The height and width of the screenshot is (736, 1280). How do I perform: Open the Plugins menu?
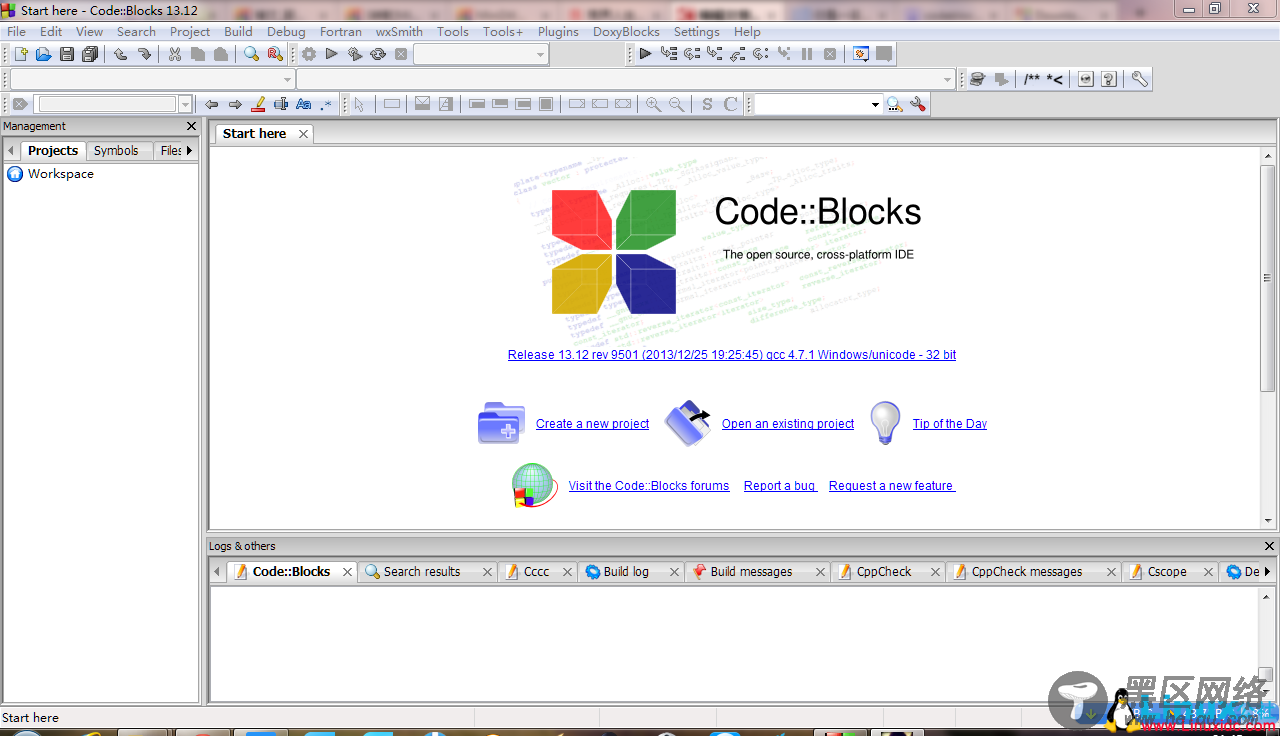558,31
